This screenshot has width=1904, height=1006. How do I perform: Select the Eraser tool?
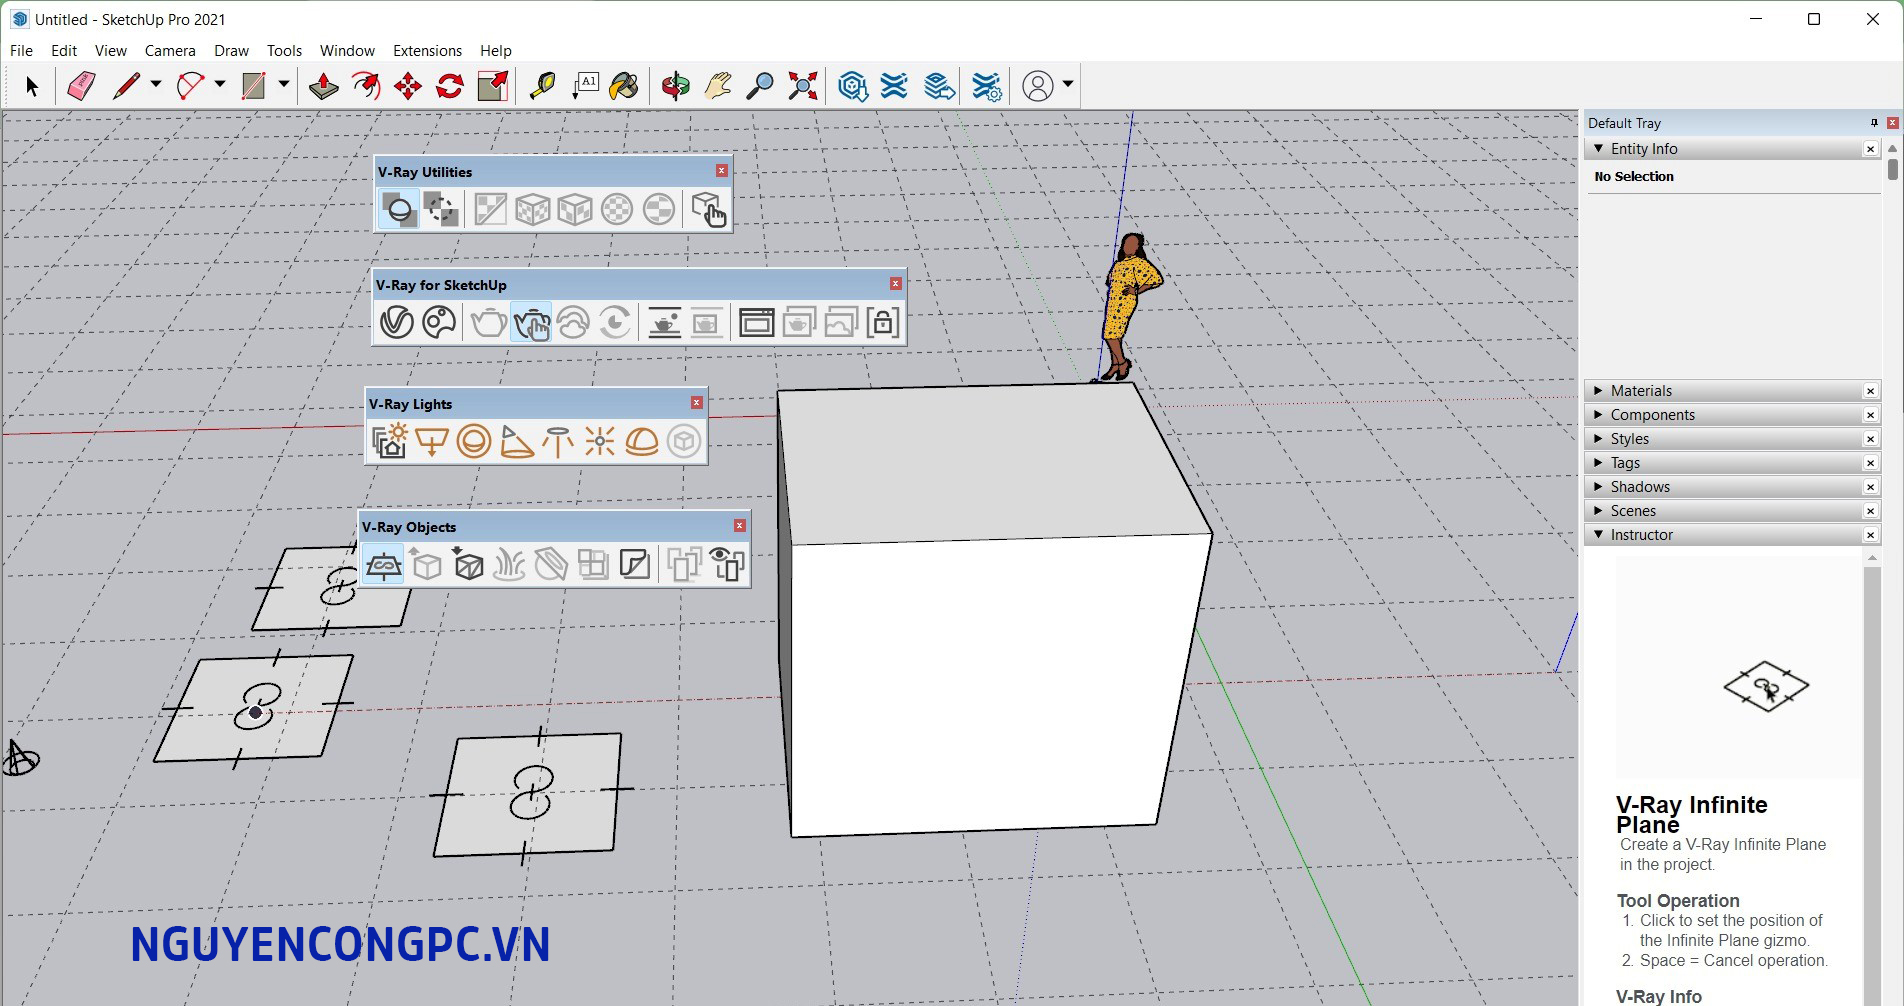point(81,86)
